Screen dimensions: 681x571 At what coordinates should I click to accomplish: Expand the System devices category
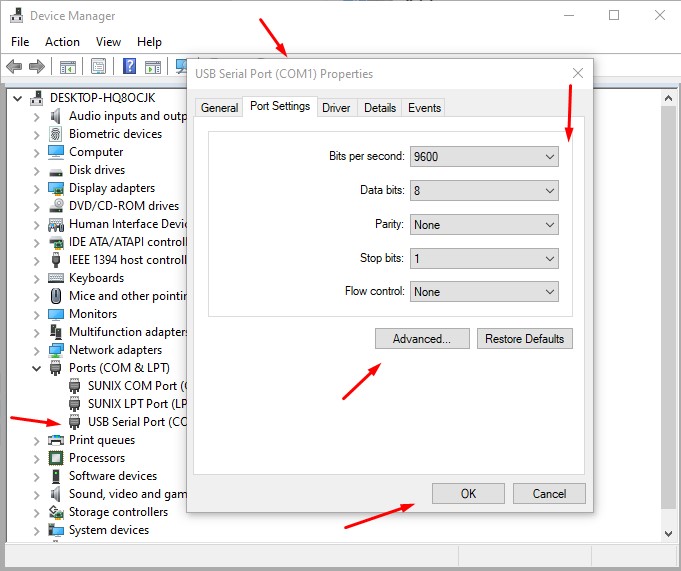tap(36, 531)
